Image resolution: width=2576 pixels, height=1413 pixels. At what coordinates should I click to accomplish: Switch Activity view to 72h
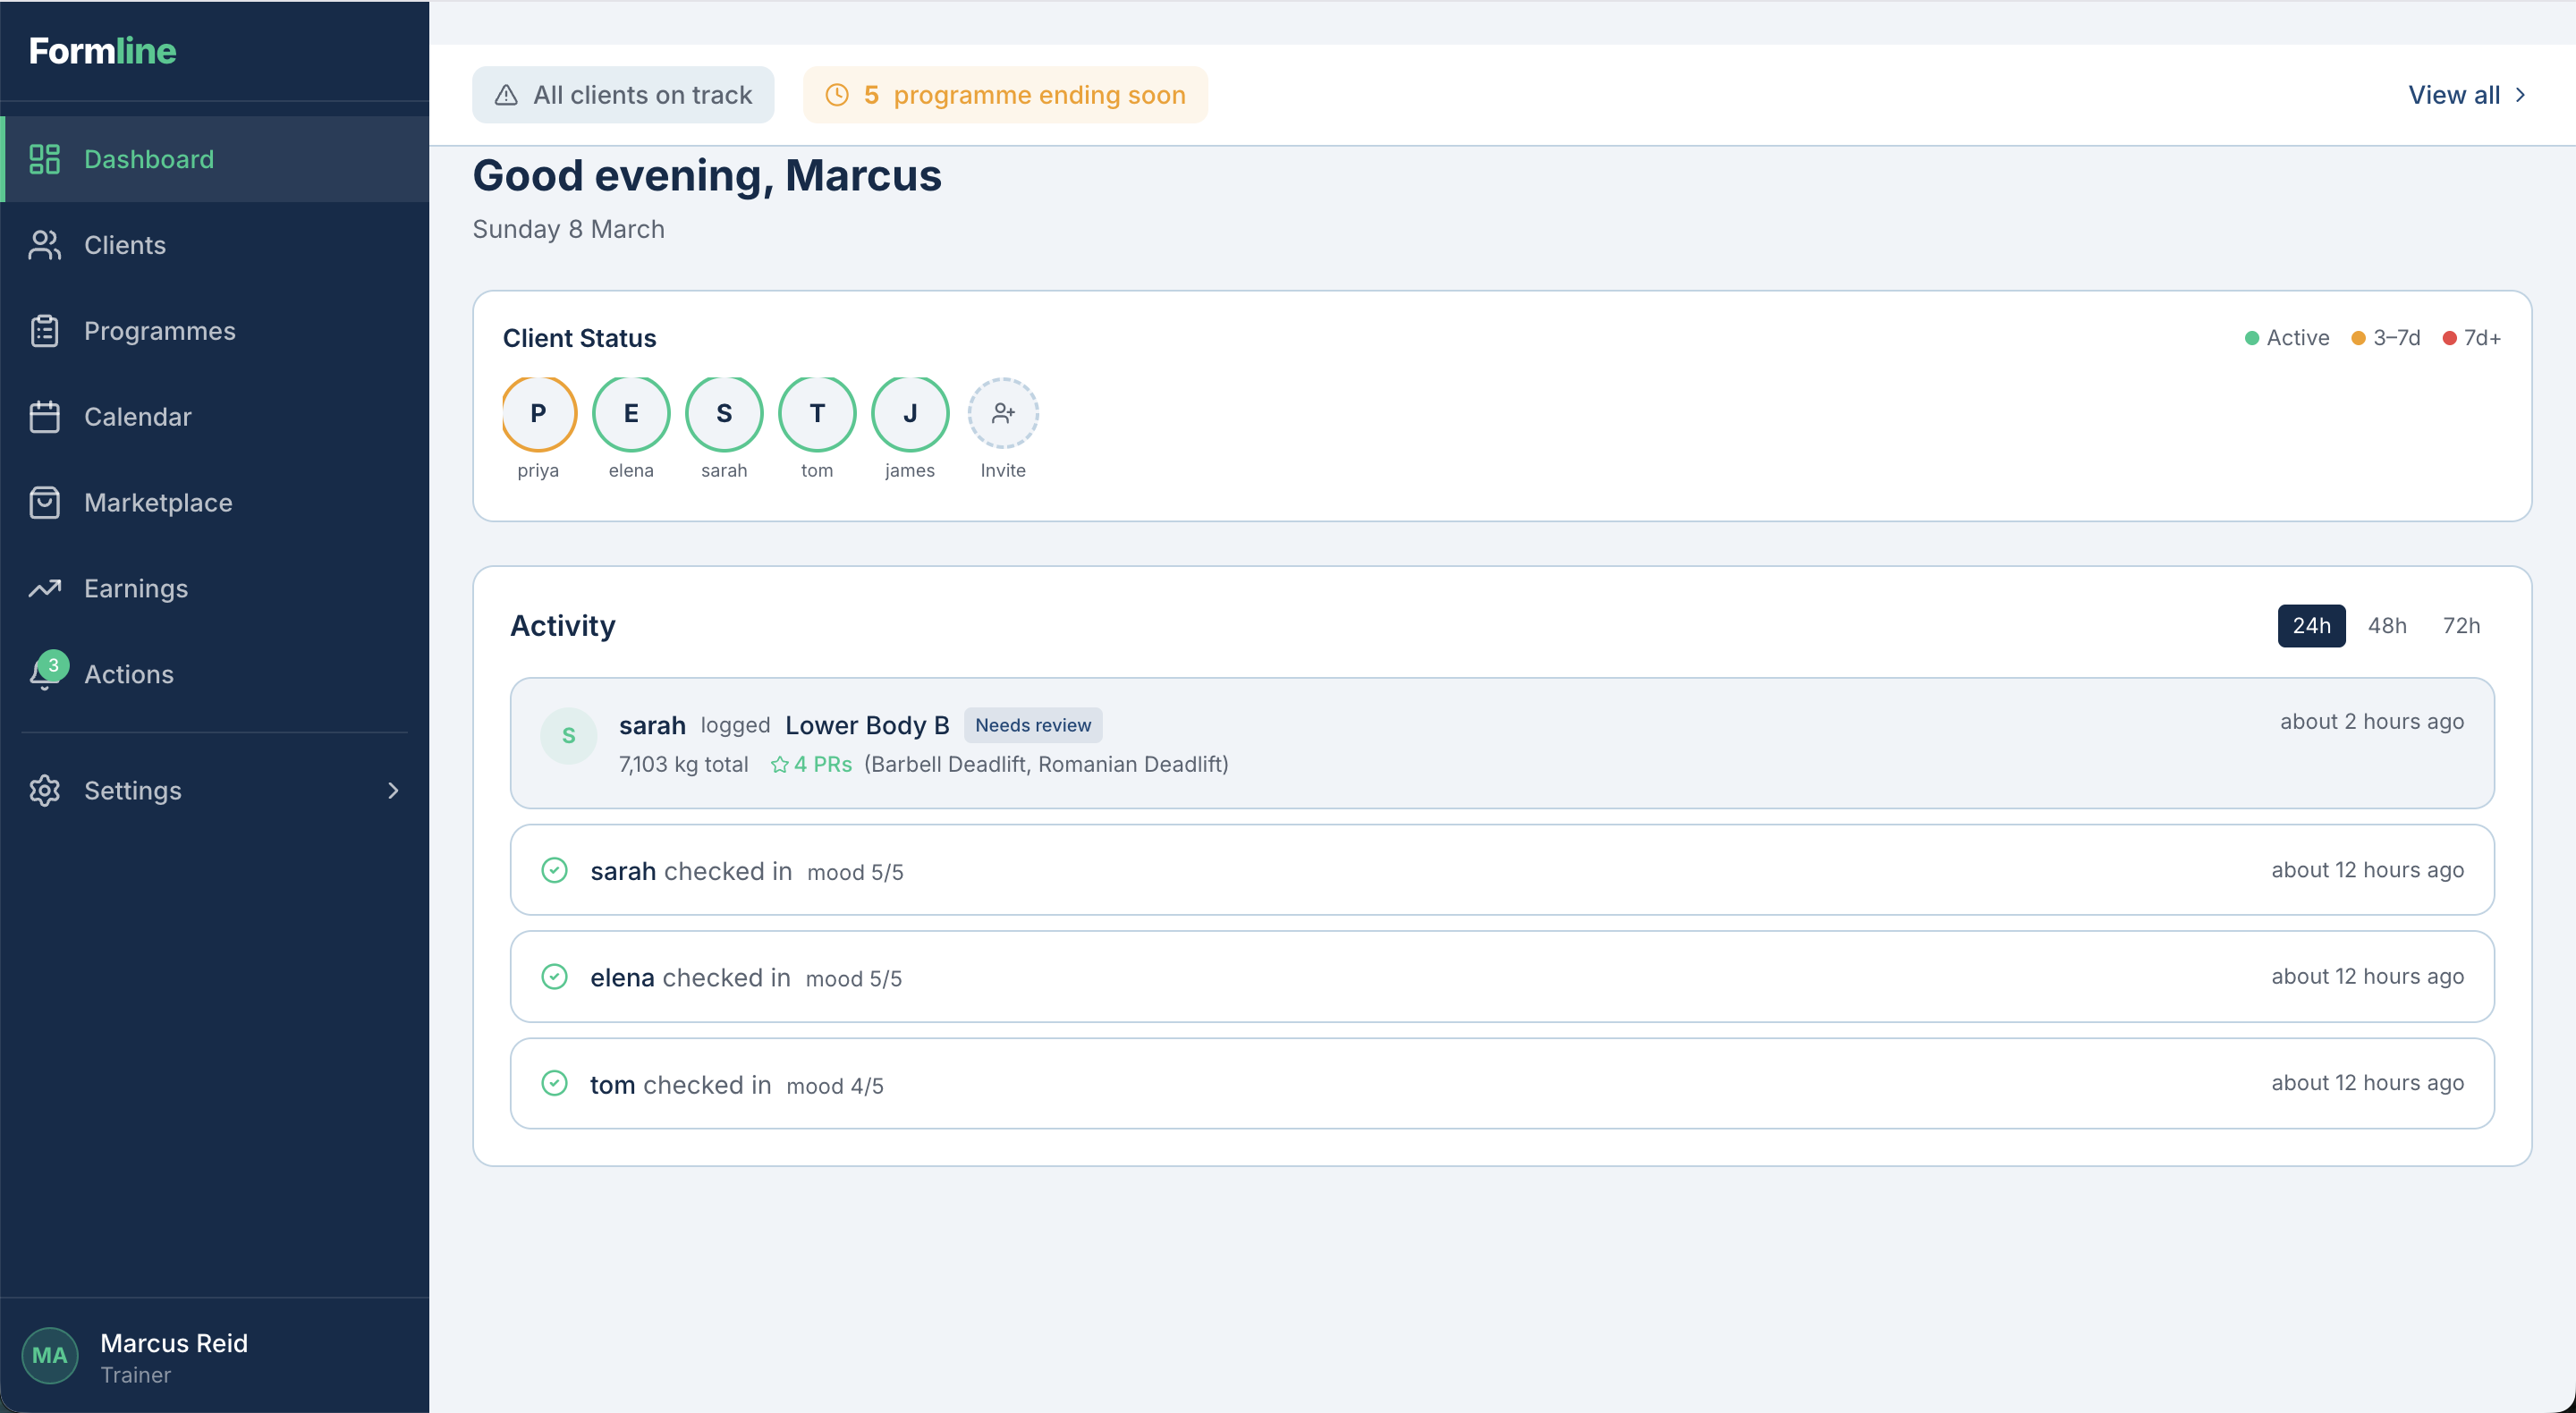tap(2460, 625)
